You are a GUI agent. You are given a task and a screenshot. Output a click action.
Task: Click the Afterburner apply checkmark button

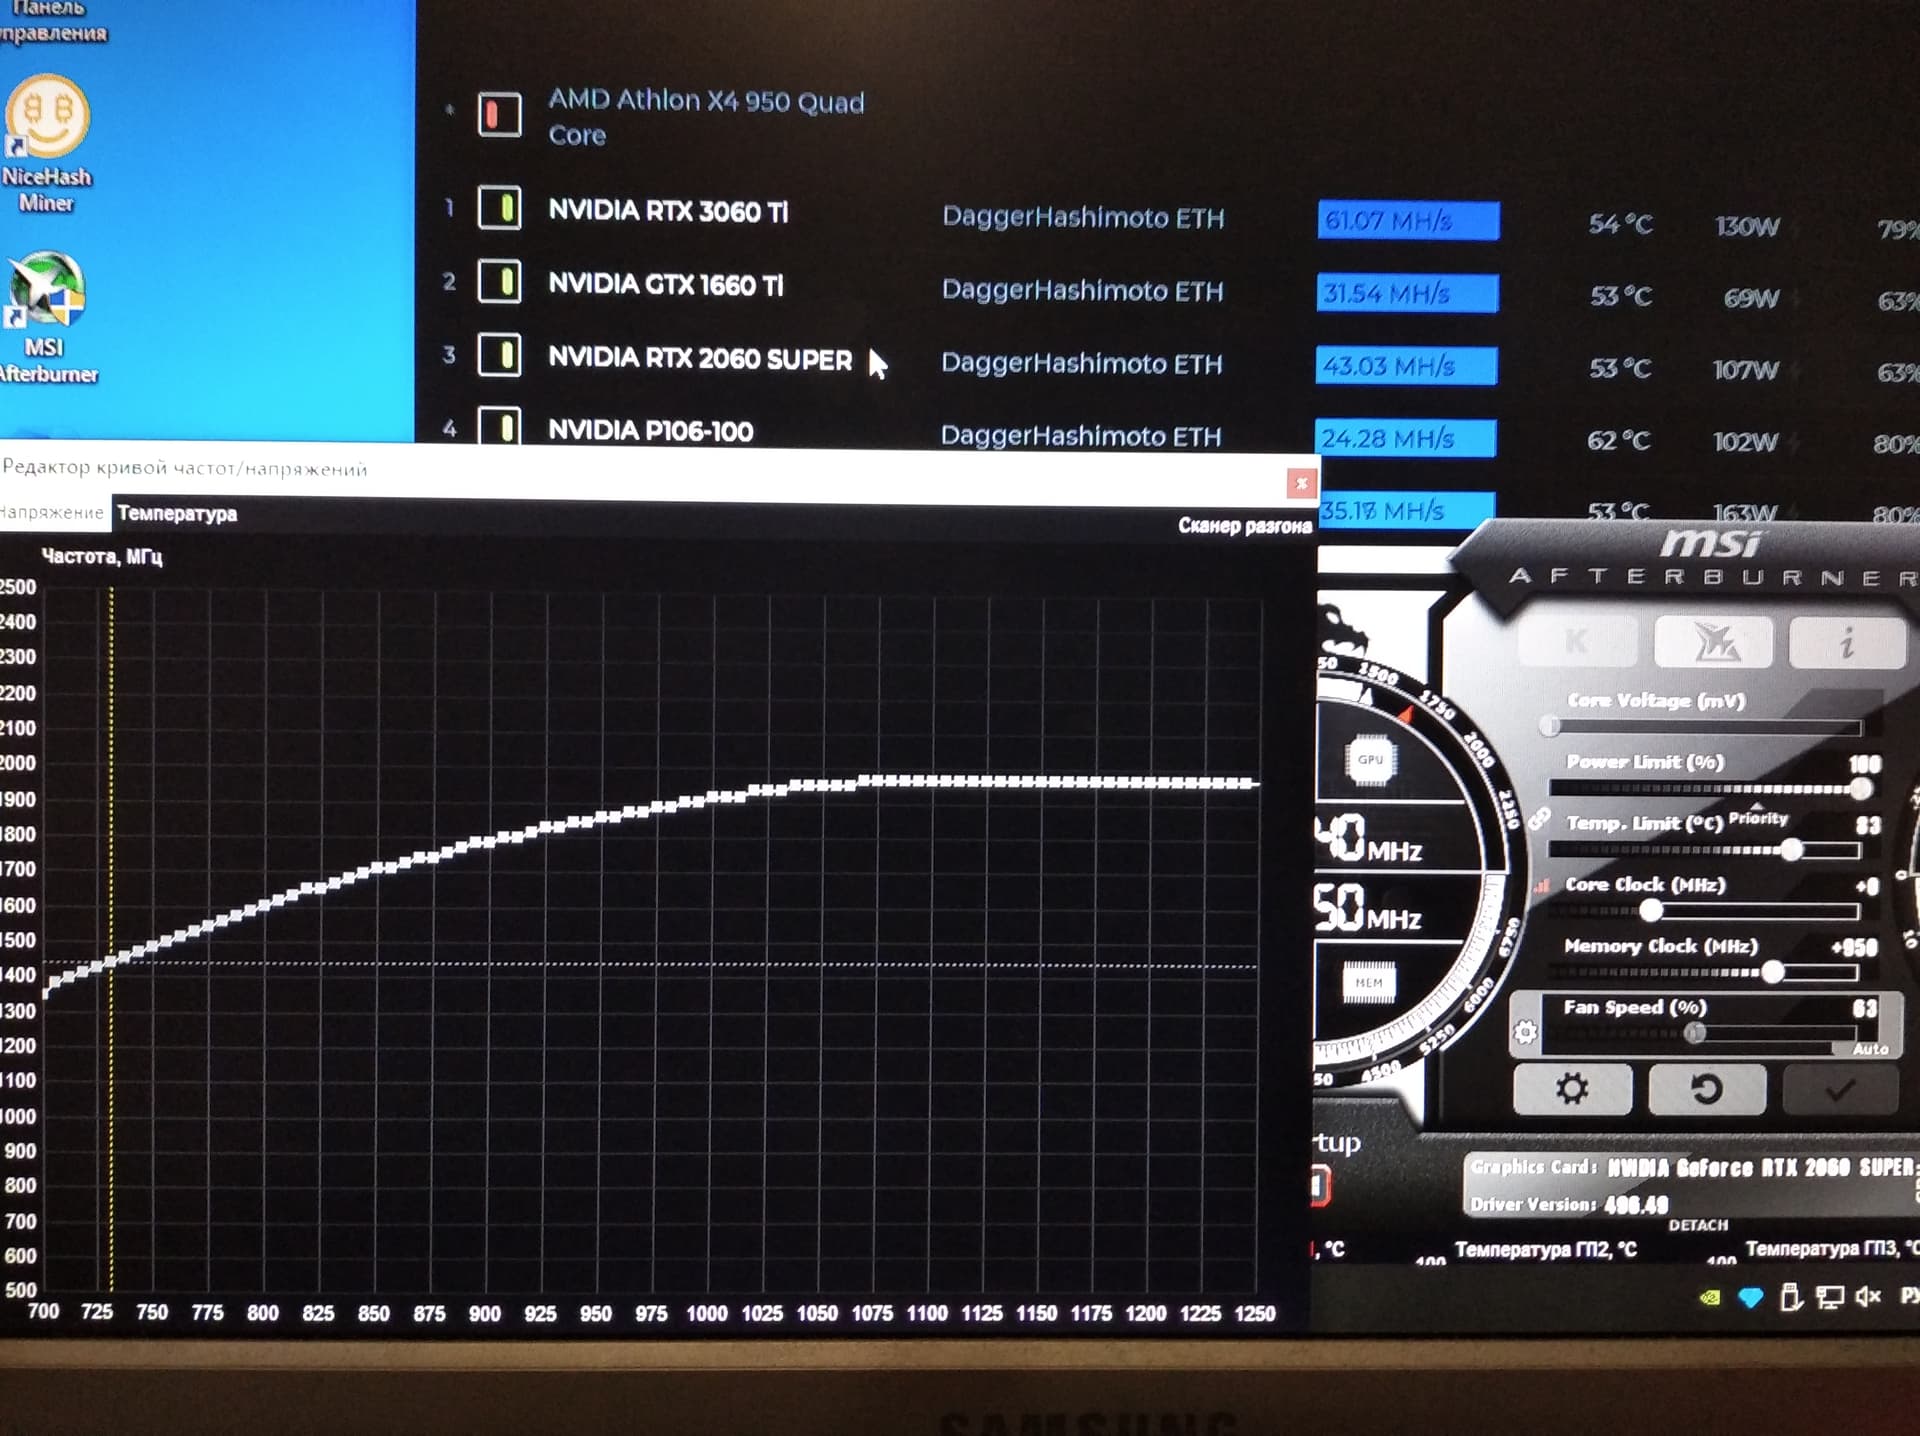[x=1840, y=1089]
